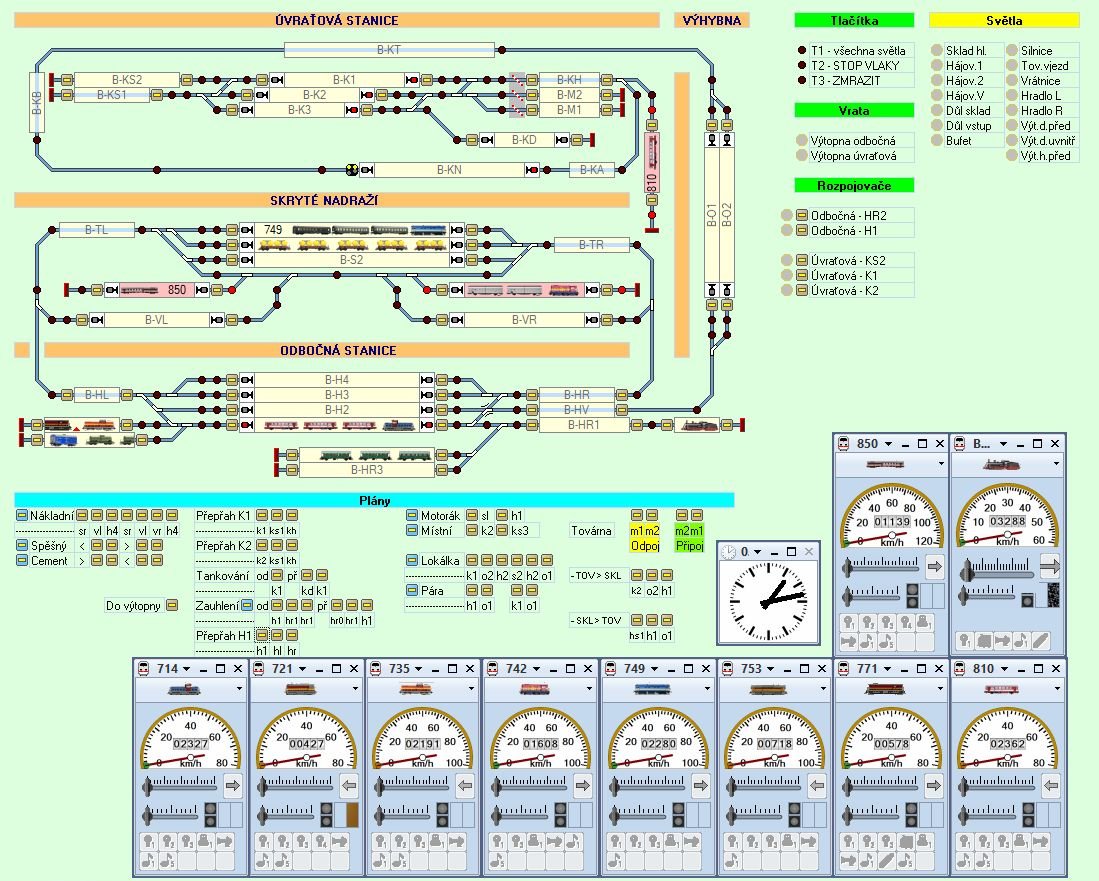Reverse direction arrow in train 742 panel
This screenshot has height=881, width=1099.
click(x=581, y=785)
